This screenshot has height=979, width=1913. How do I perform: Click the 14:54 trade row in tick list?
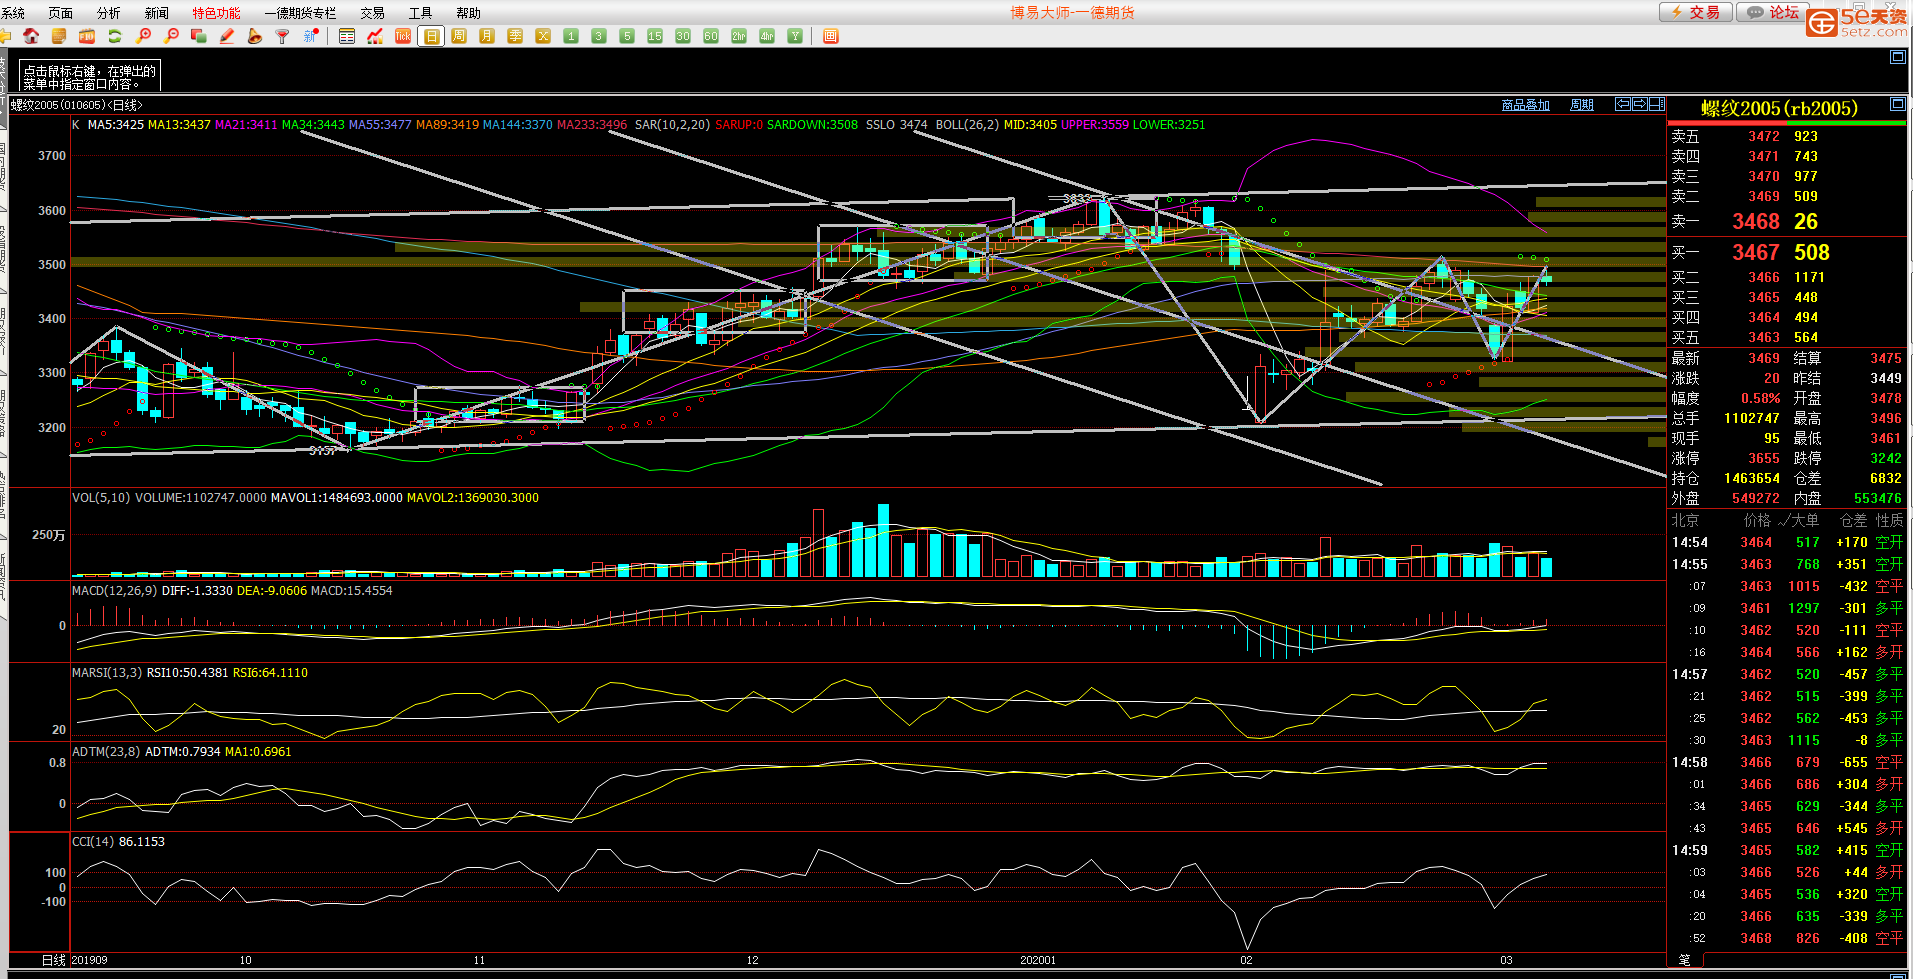click(x=1787, y=543)
